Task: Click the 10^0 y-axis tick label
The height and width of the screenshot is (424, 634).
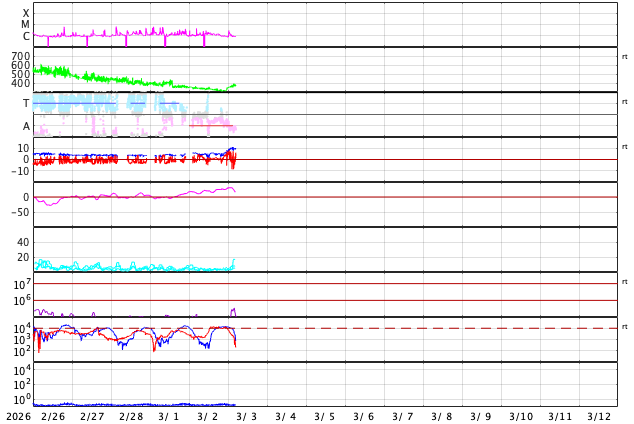Action: pos(20,399)
